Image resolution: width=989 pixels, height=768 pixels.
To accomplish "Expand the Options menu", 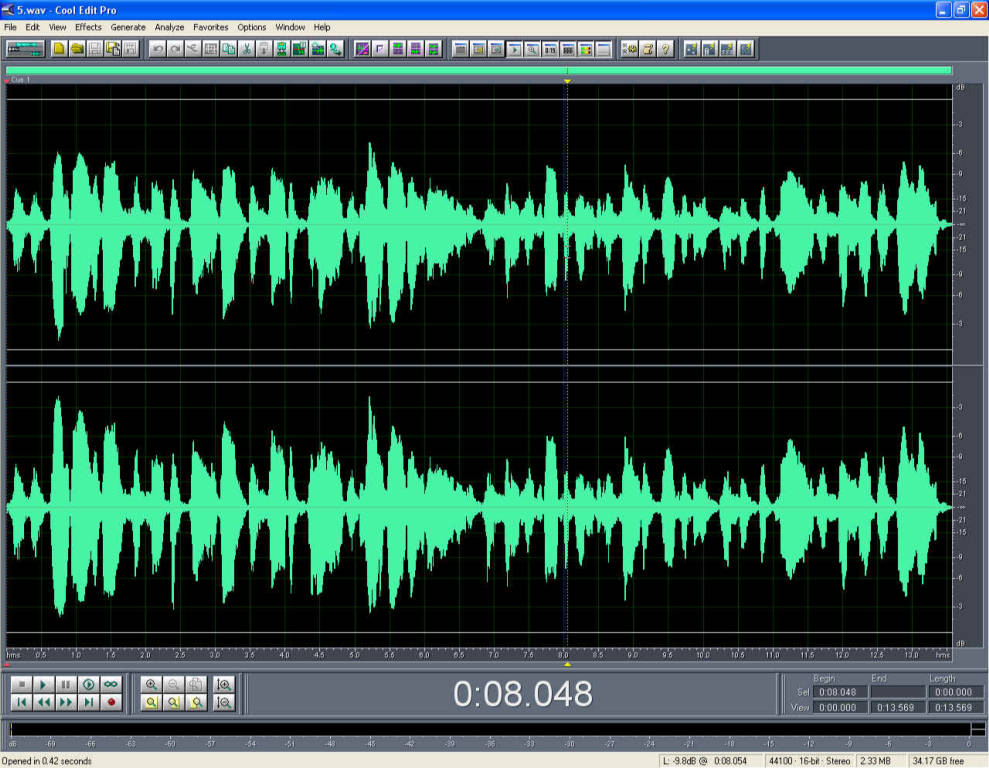I will point(252,27).
